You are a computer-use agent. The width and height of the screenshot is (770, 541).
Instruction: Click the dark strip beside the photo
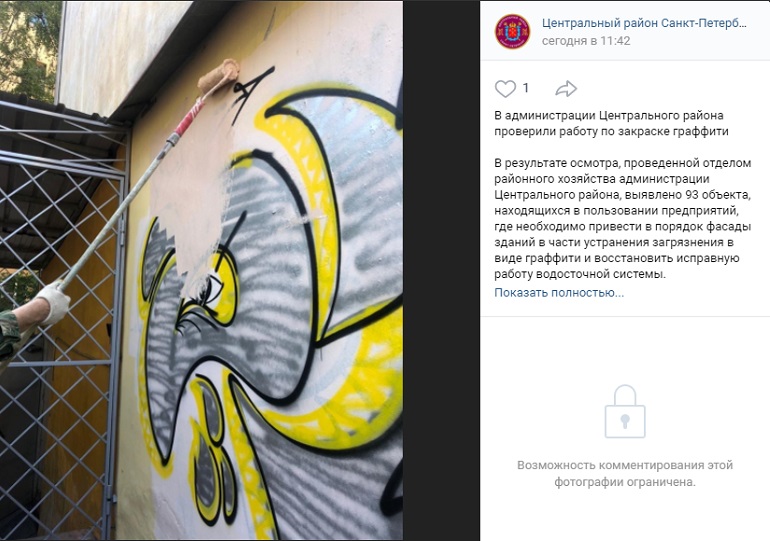pos(441,270)
